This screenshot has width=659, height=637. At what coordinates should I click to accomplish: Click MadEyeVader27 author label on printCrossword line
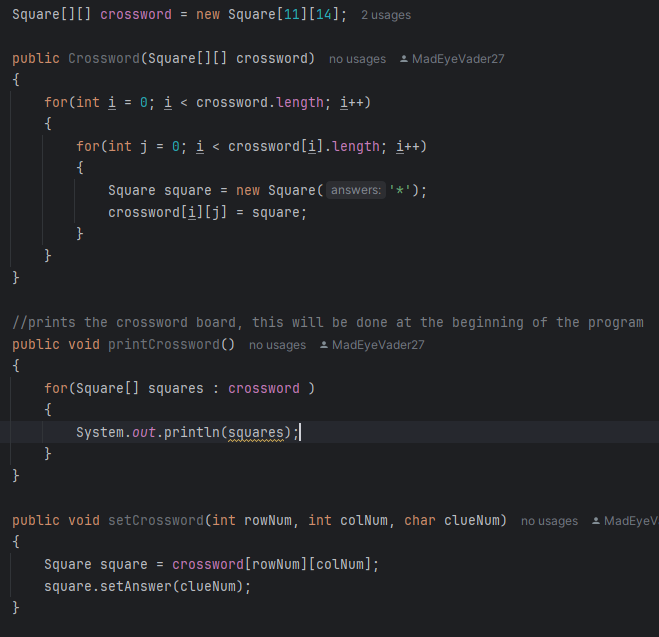[x=378, y=345]
